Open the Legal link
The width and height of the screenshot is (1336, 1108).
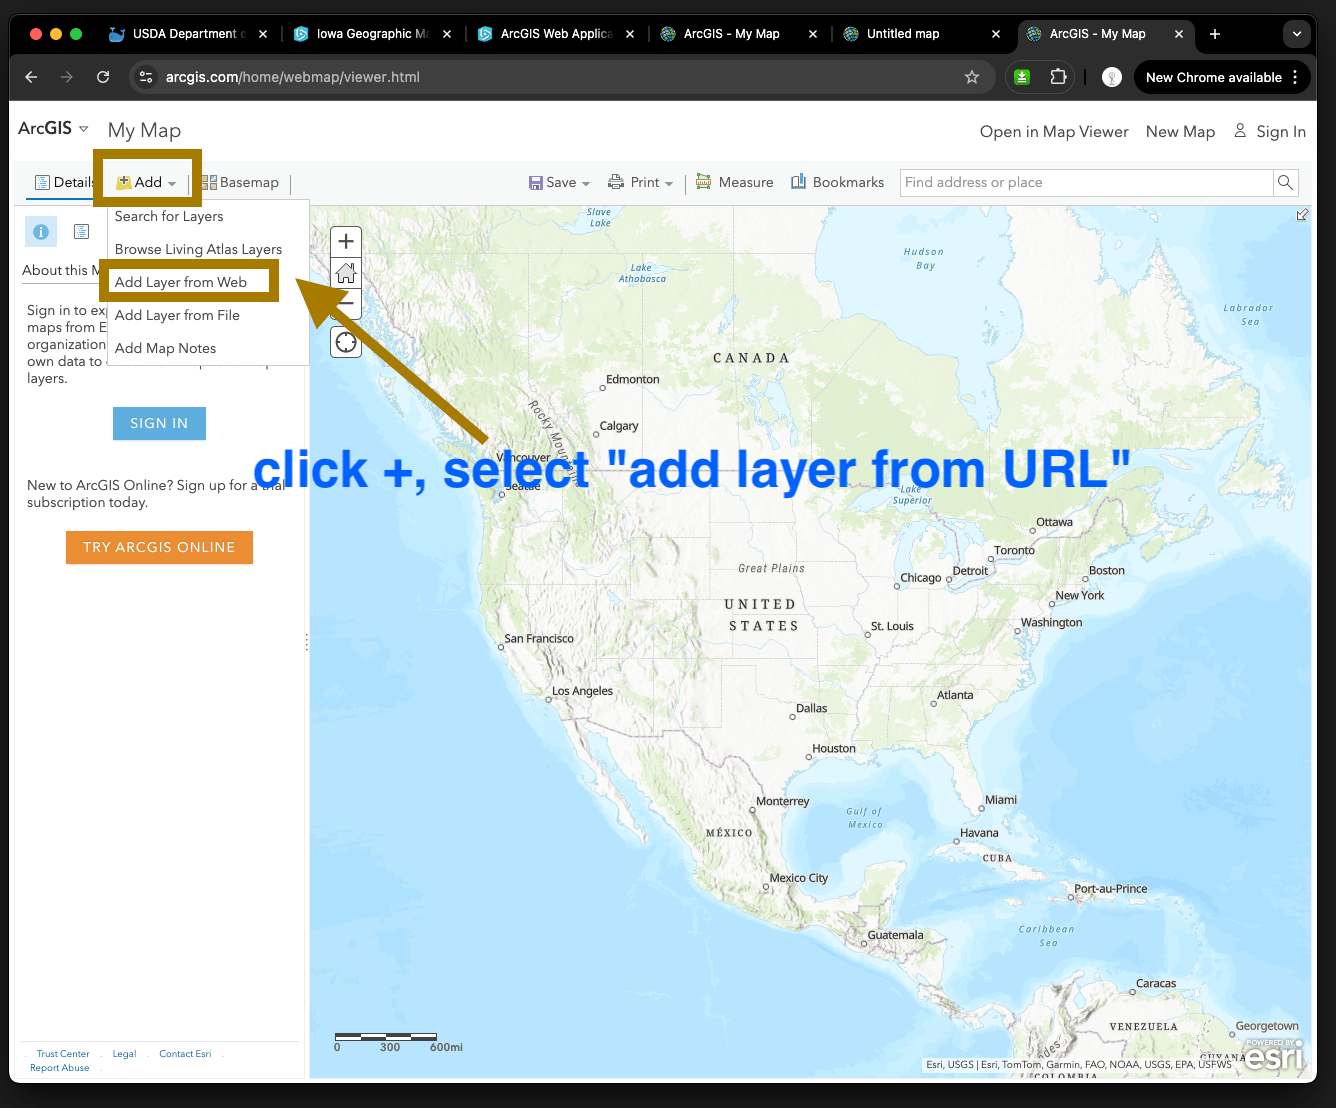click(x=124, y=1054)
